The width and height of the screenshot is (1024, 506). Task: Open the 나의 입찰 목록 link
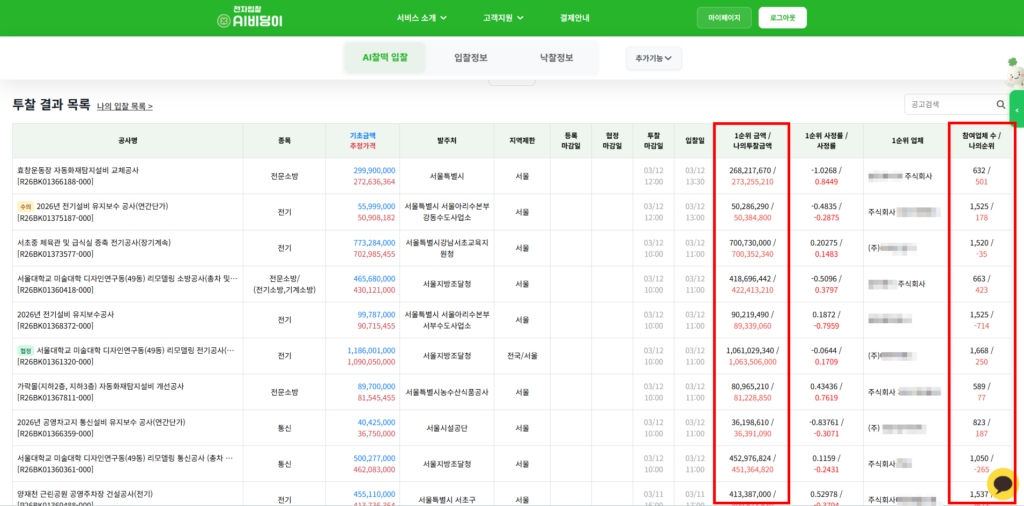point(125,106)
